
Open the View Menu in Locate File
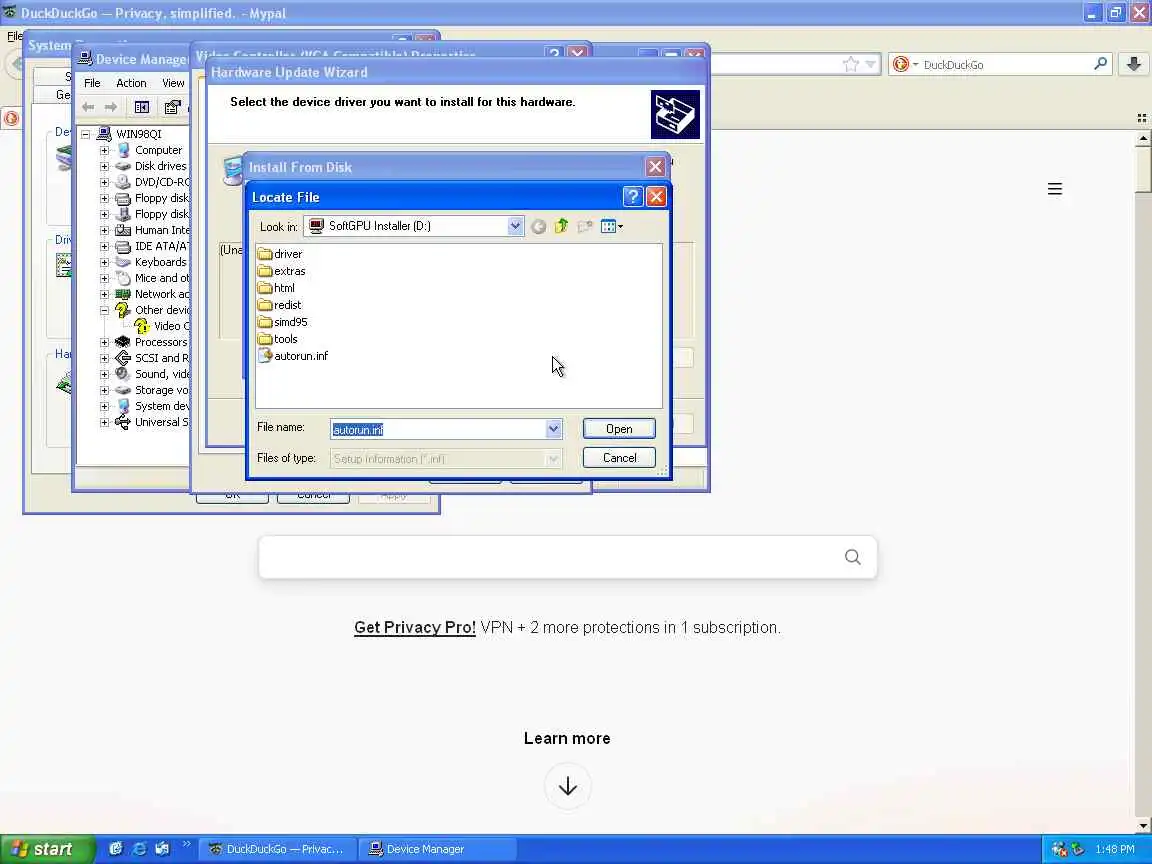611,226
